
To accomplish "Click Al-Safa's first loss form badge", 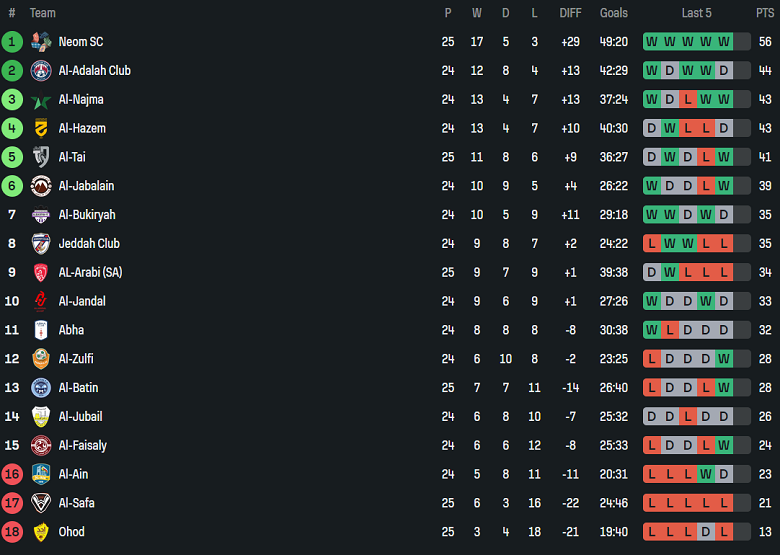I will pyautogui.click(x=652, y=503).
